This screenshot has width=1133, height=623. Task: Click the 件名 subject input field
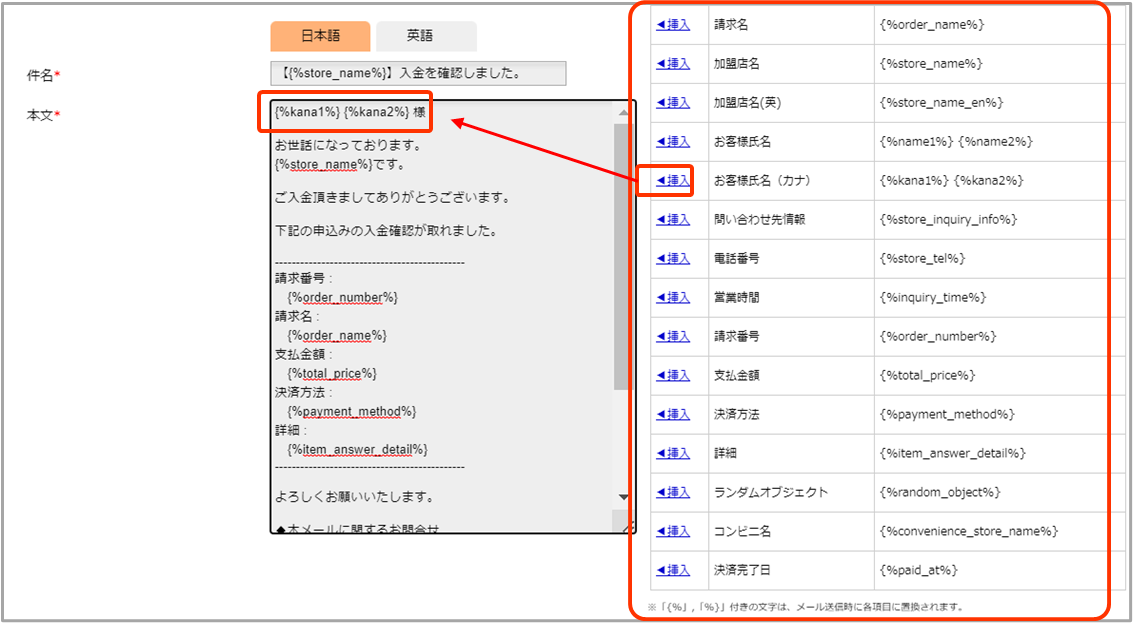pyautogui.click(x=418, y=73)
